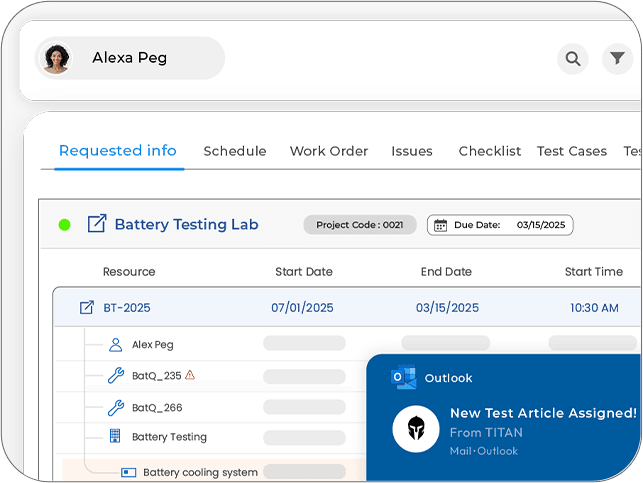Image resolution: width=643 pixels, height=483 pixels.
Task: Click the search magnifier icon
Action: click(573, 59)
